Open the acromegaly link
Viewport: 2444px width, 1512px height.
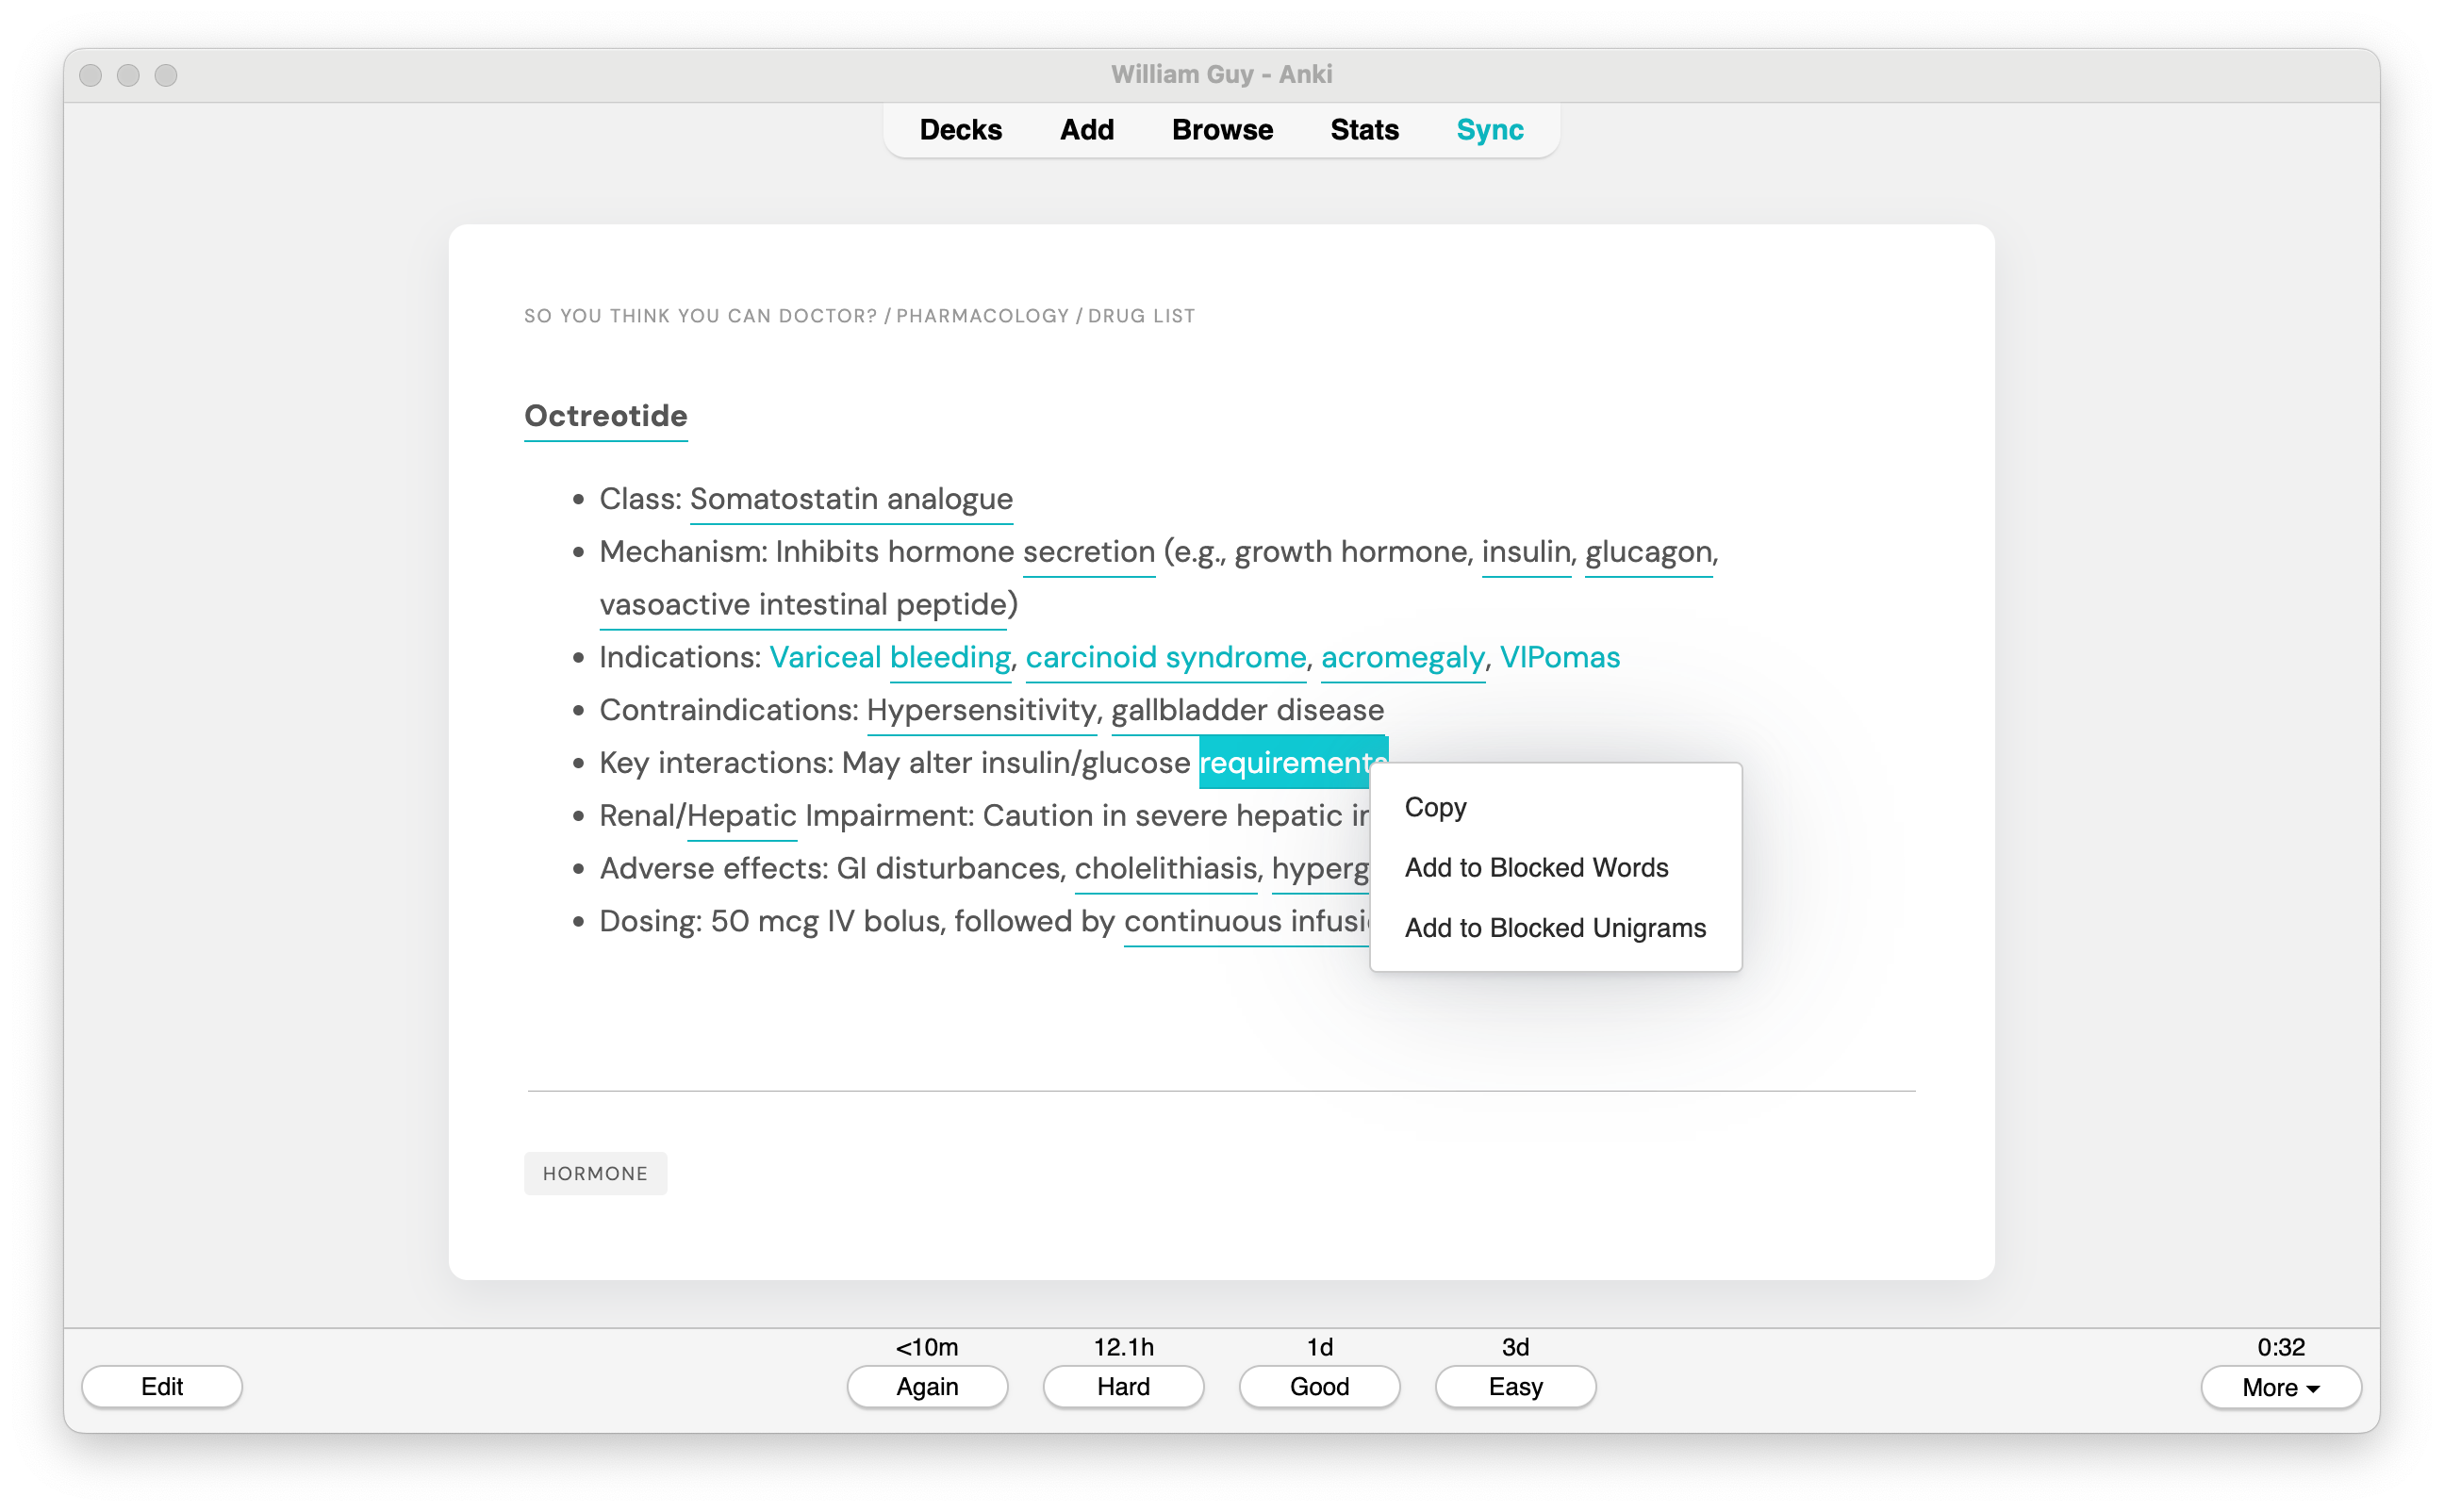[1401, 657]
